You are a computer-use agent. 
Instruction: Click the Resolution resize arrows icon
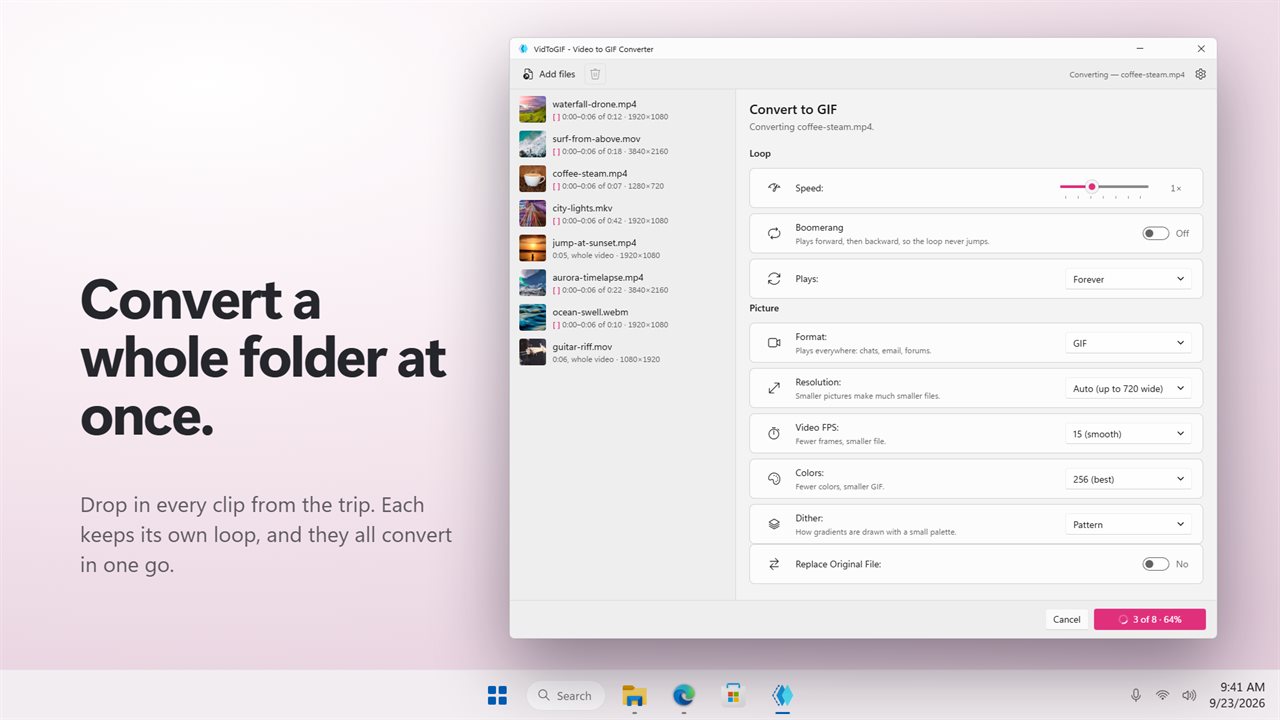(774, 388)
